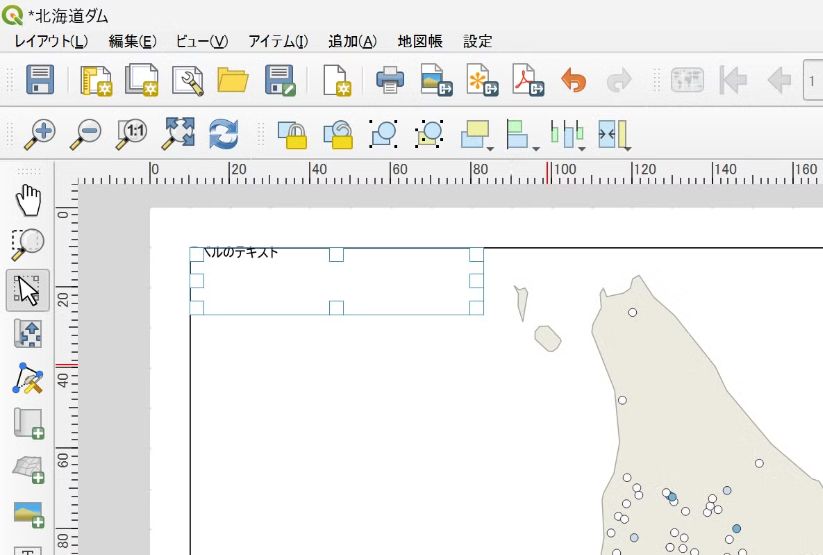The image size is (823, 555).
Task: Lock selected items
Action: 292,134
